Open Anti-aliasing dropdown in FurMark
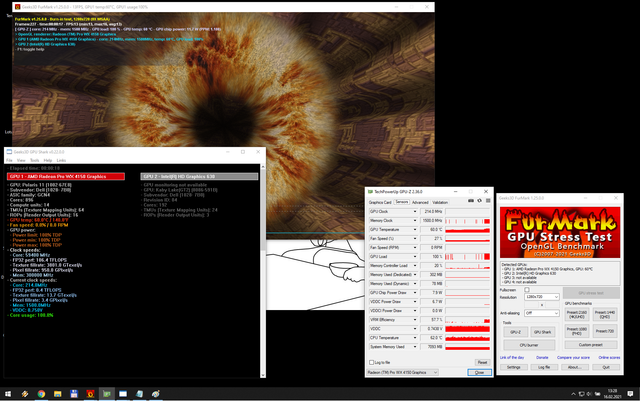This screenshot has height=401, width=640. [x=542, y=313]
